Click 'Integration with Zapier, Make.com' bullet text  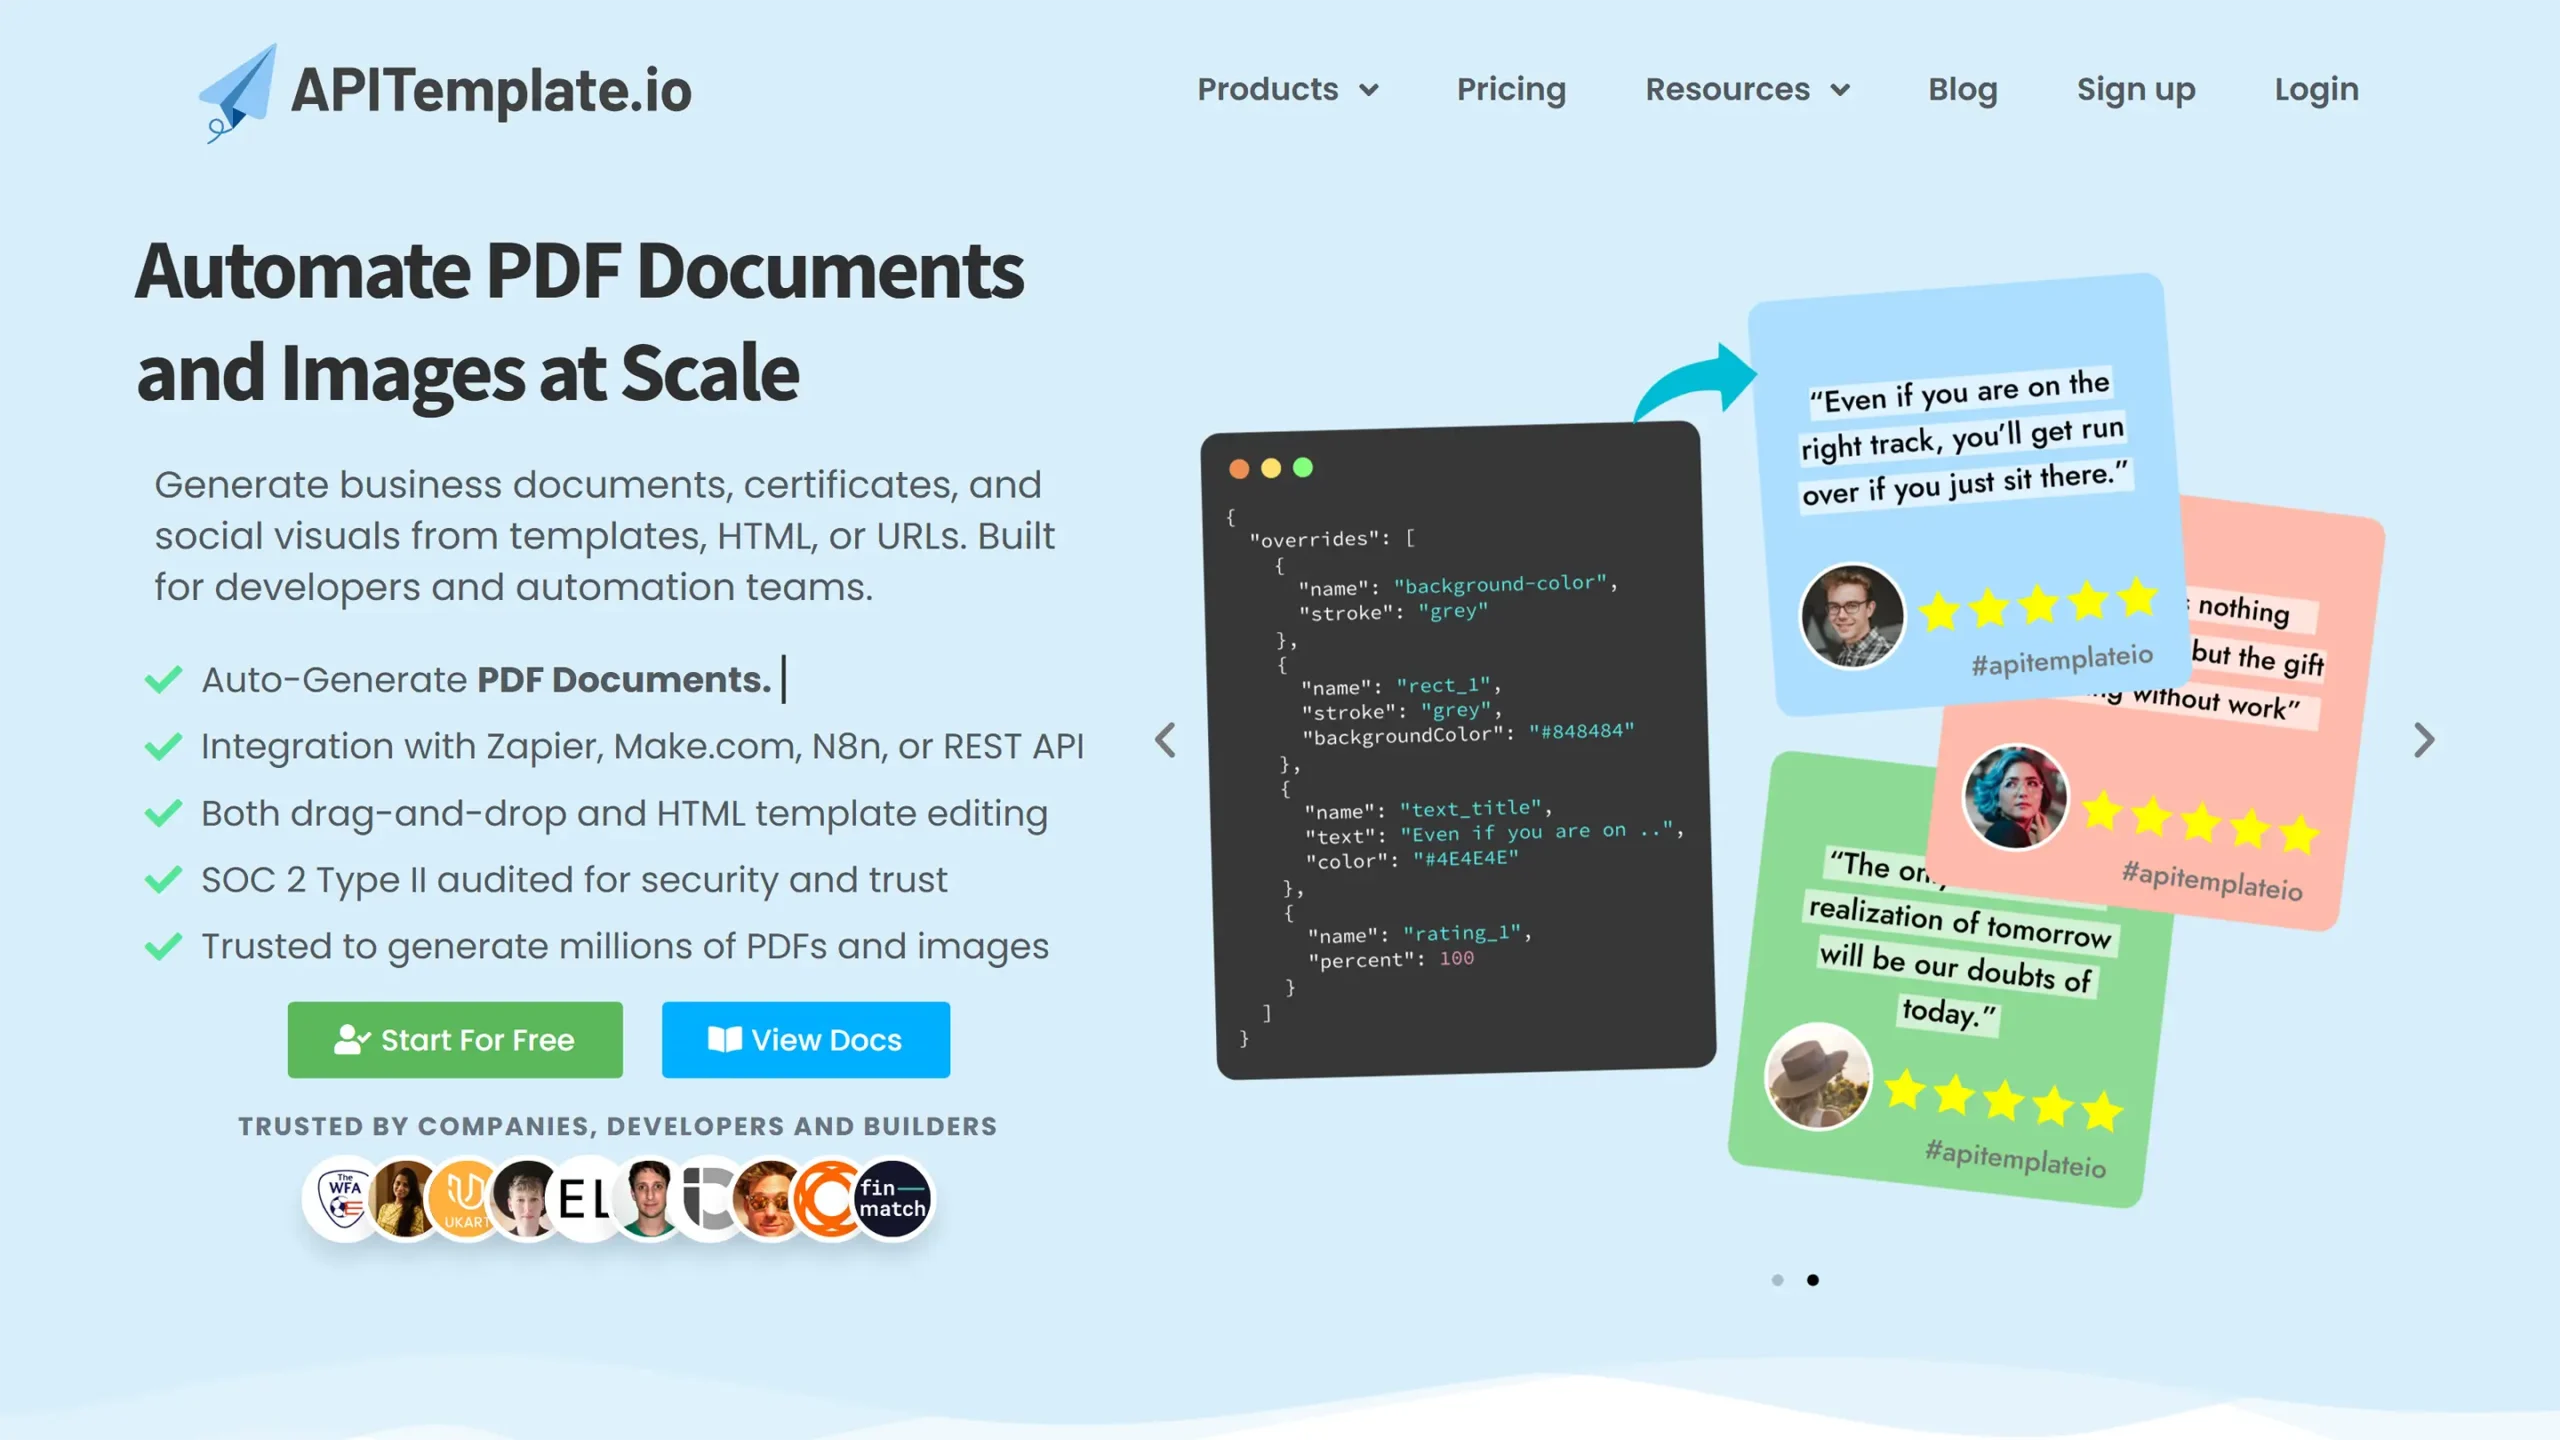coord(642,747)
